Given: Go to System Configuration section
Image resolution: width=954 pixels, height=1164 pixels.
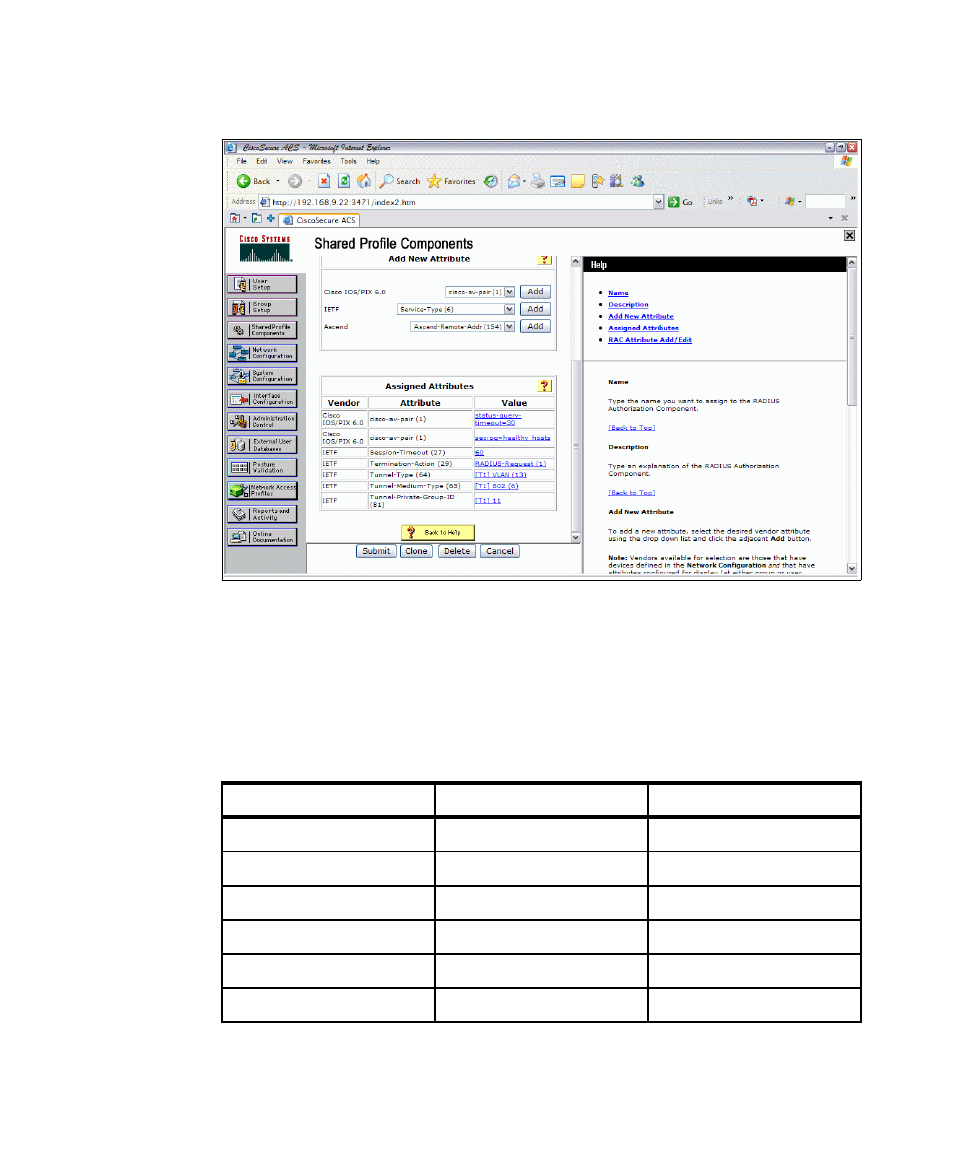Looking at the screenshot, I should click(262, 376).
